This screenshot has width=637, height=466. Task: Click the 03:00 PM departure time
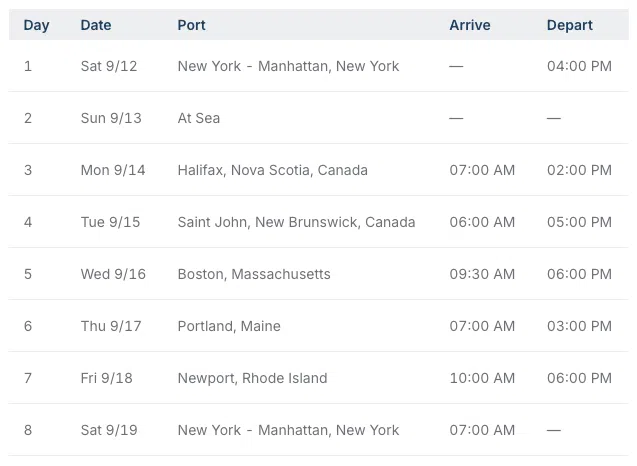click(x=579, y=326)
